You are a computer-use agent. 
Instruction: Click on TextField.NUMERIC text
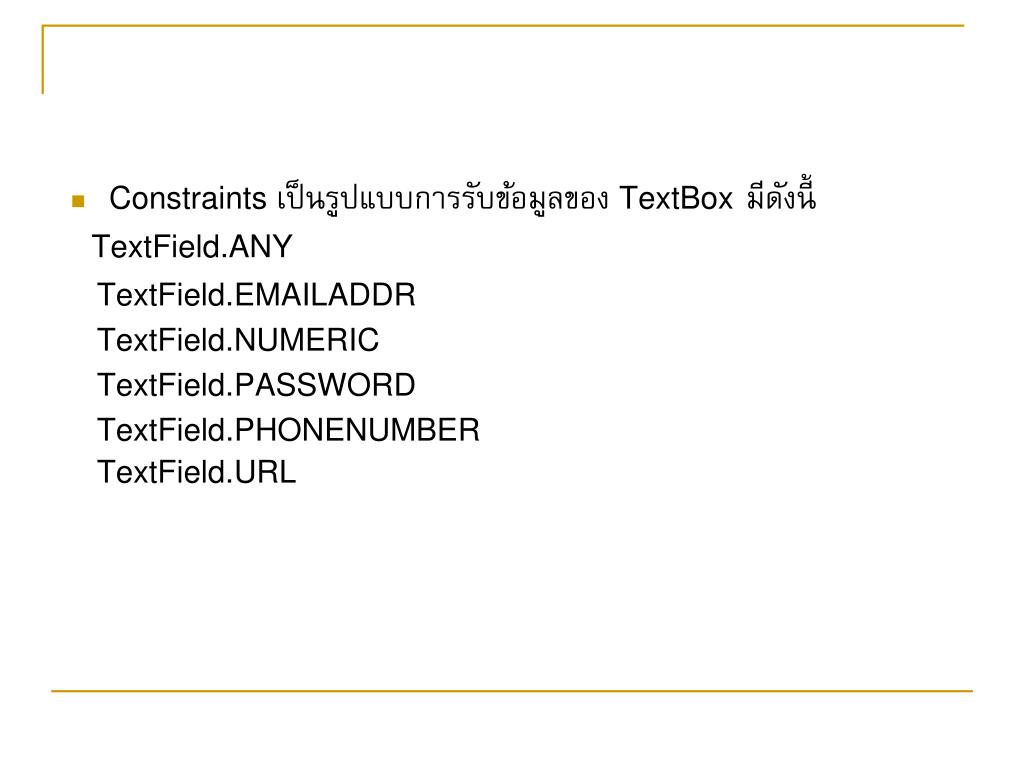click(238, 340)
